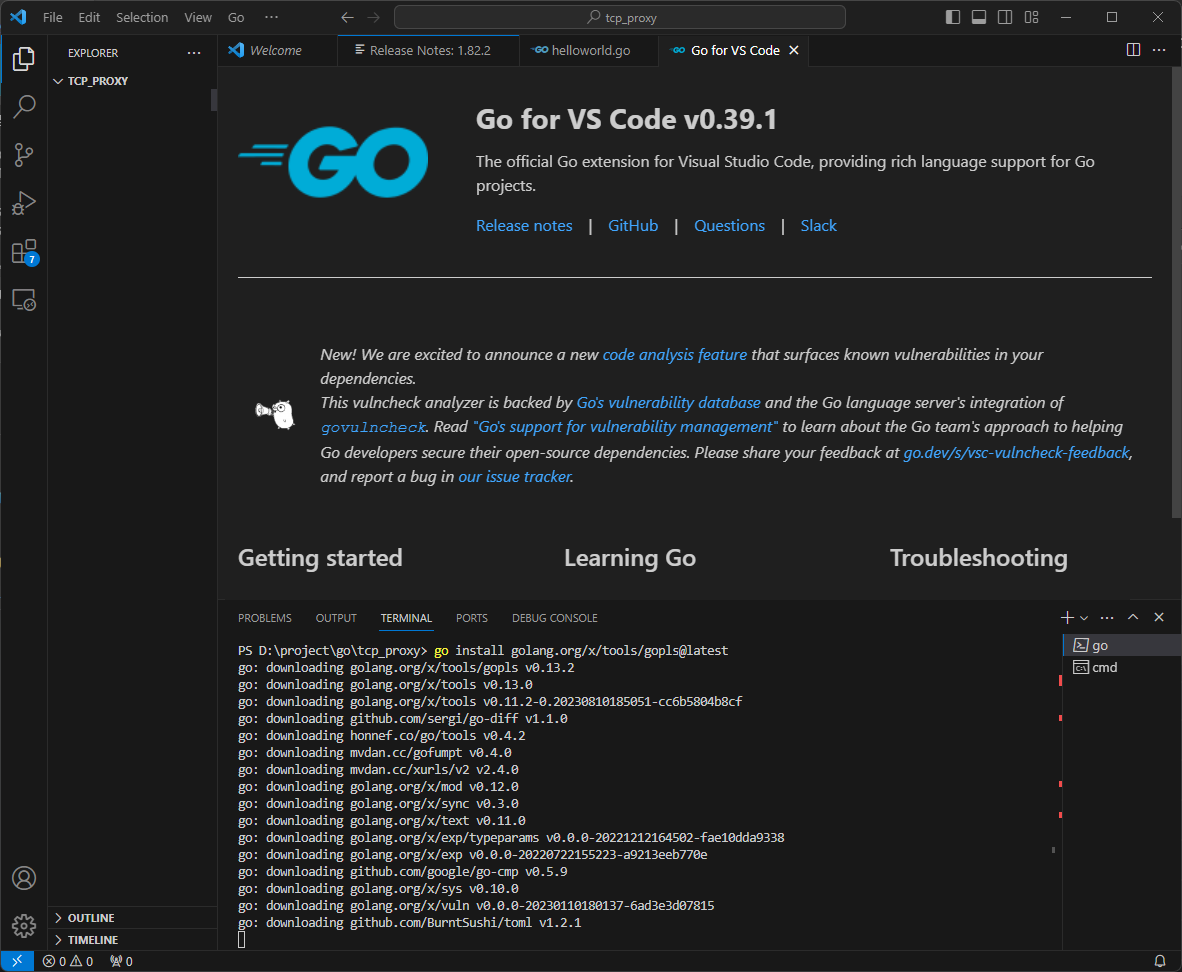Switch to helloworld.go tab
1182x972 pixels.
point(589,51)
